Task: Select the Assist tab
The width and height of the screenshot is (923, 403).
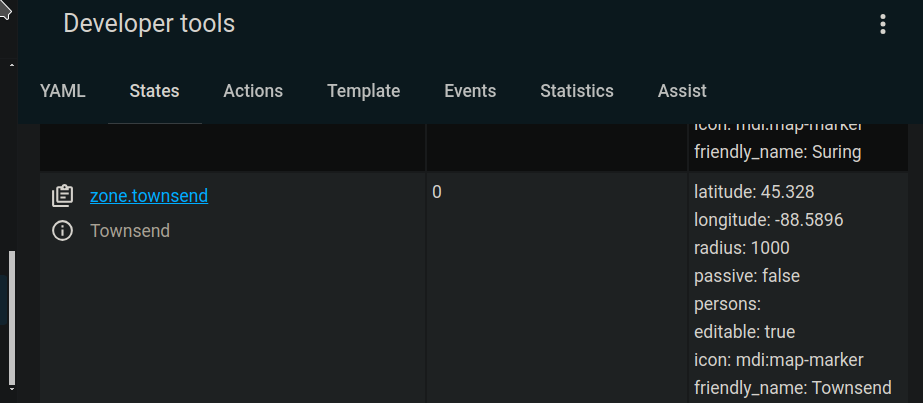Action: (x=682, y=91)
